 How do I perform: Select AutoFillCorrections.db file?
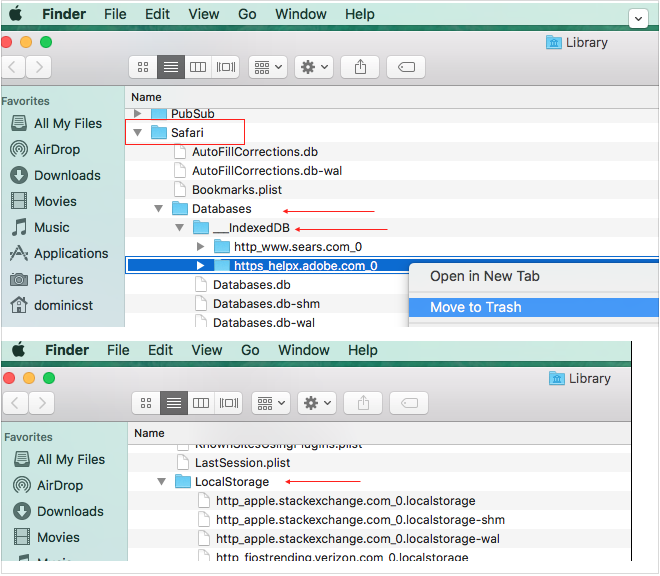point(255,152)
